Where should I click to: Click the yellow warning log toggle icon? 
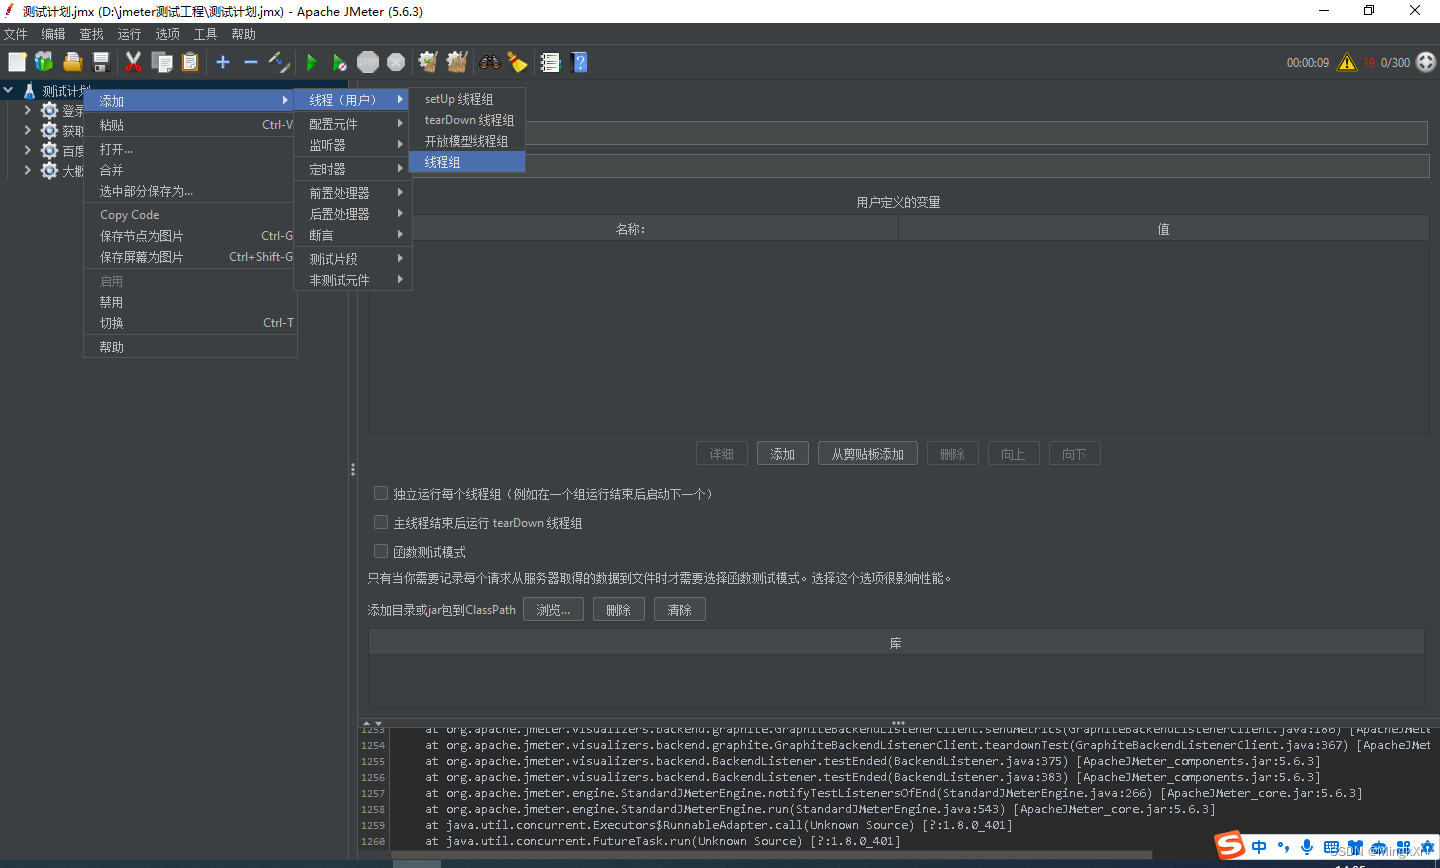point(1347,62)
